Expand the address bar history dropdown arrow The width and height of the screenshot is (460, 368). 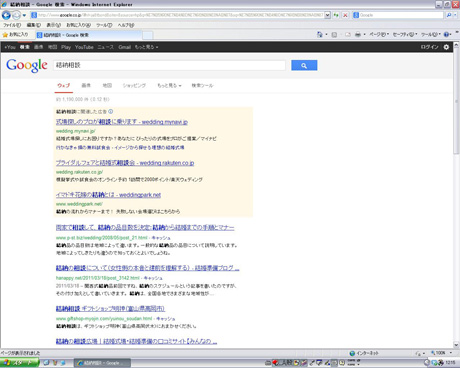tap(327, 15)
